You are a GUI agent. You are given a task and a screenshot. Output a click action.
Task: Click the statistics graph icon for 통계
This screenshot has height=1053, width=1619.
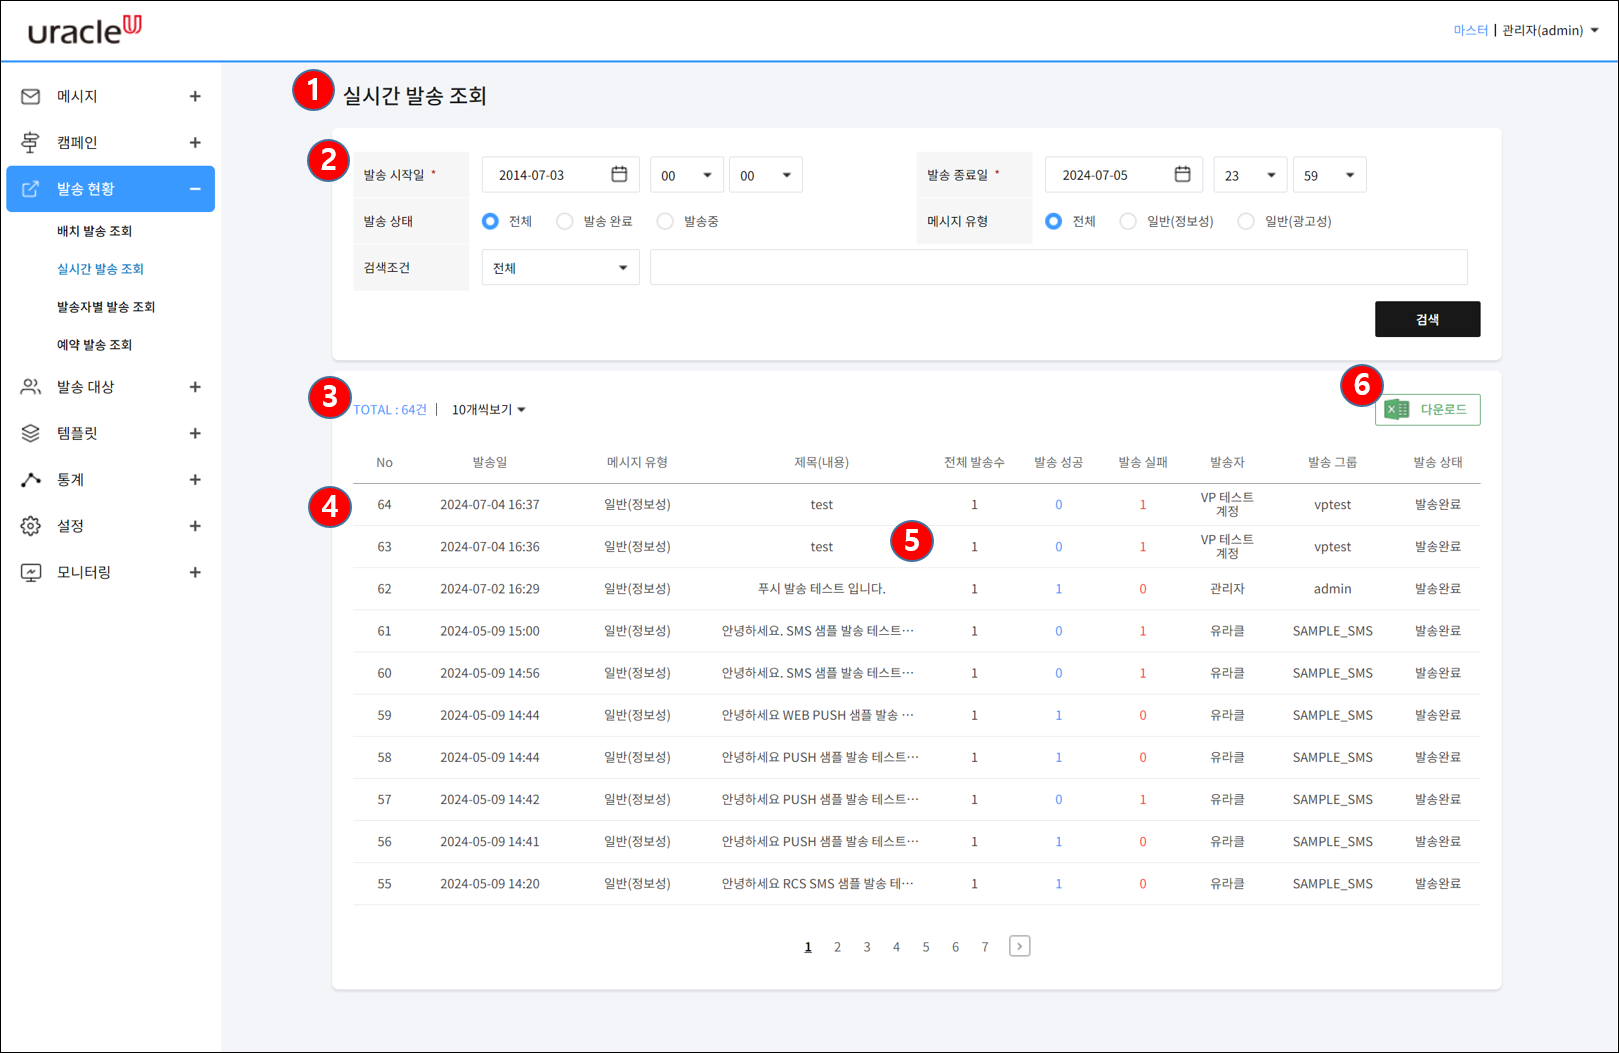[31, 480]
